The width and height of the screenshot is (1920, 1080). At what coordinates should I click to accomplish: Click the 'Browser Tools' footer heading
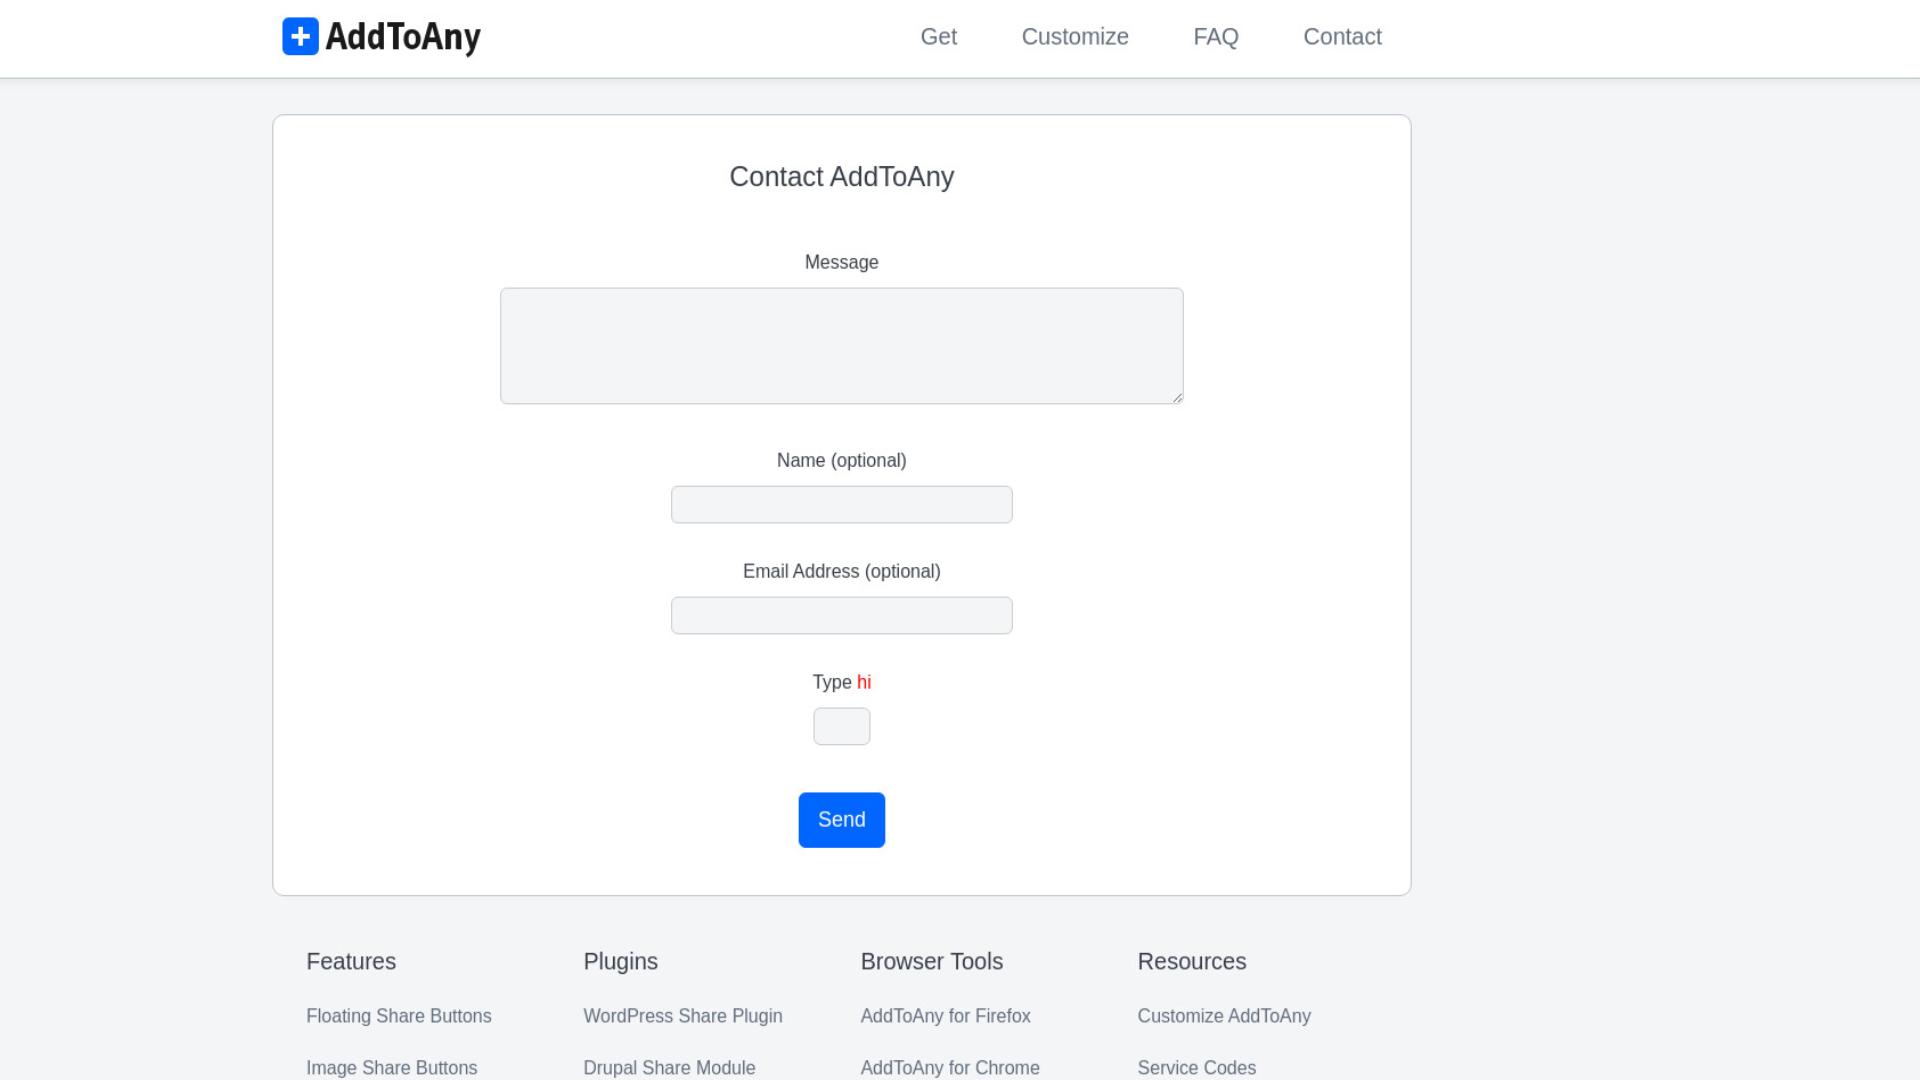pos(931,961)
